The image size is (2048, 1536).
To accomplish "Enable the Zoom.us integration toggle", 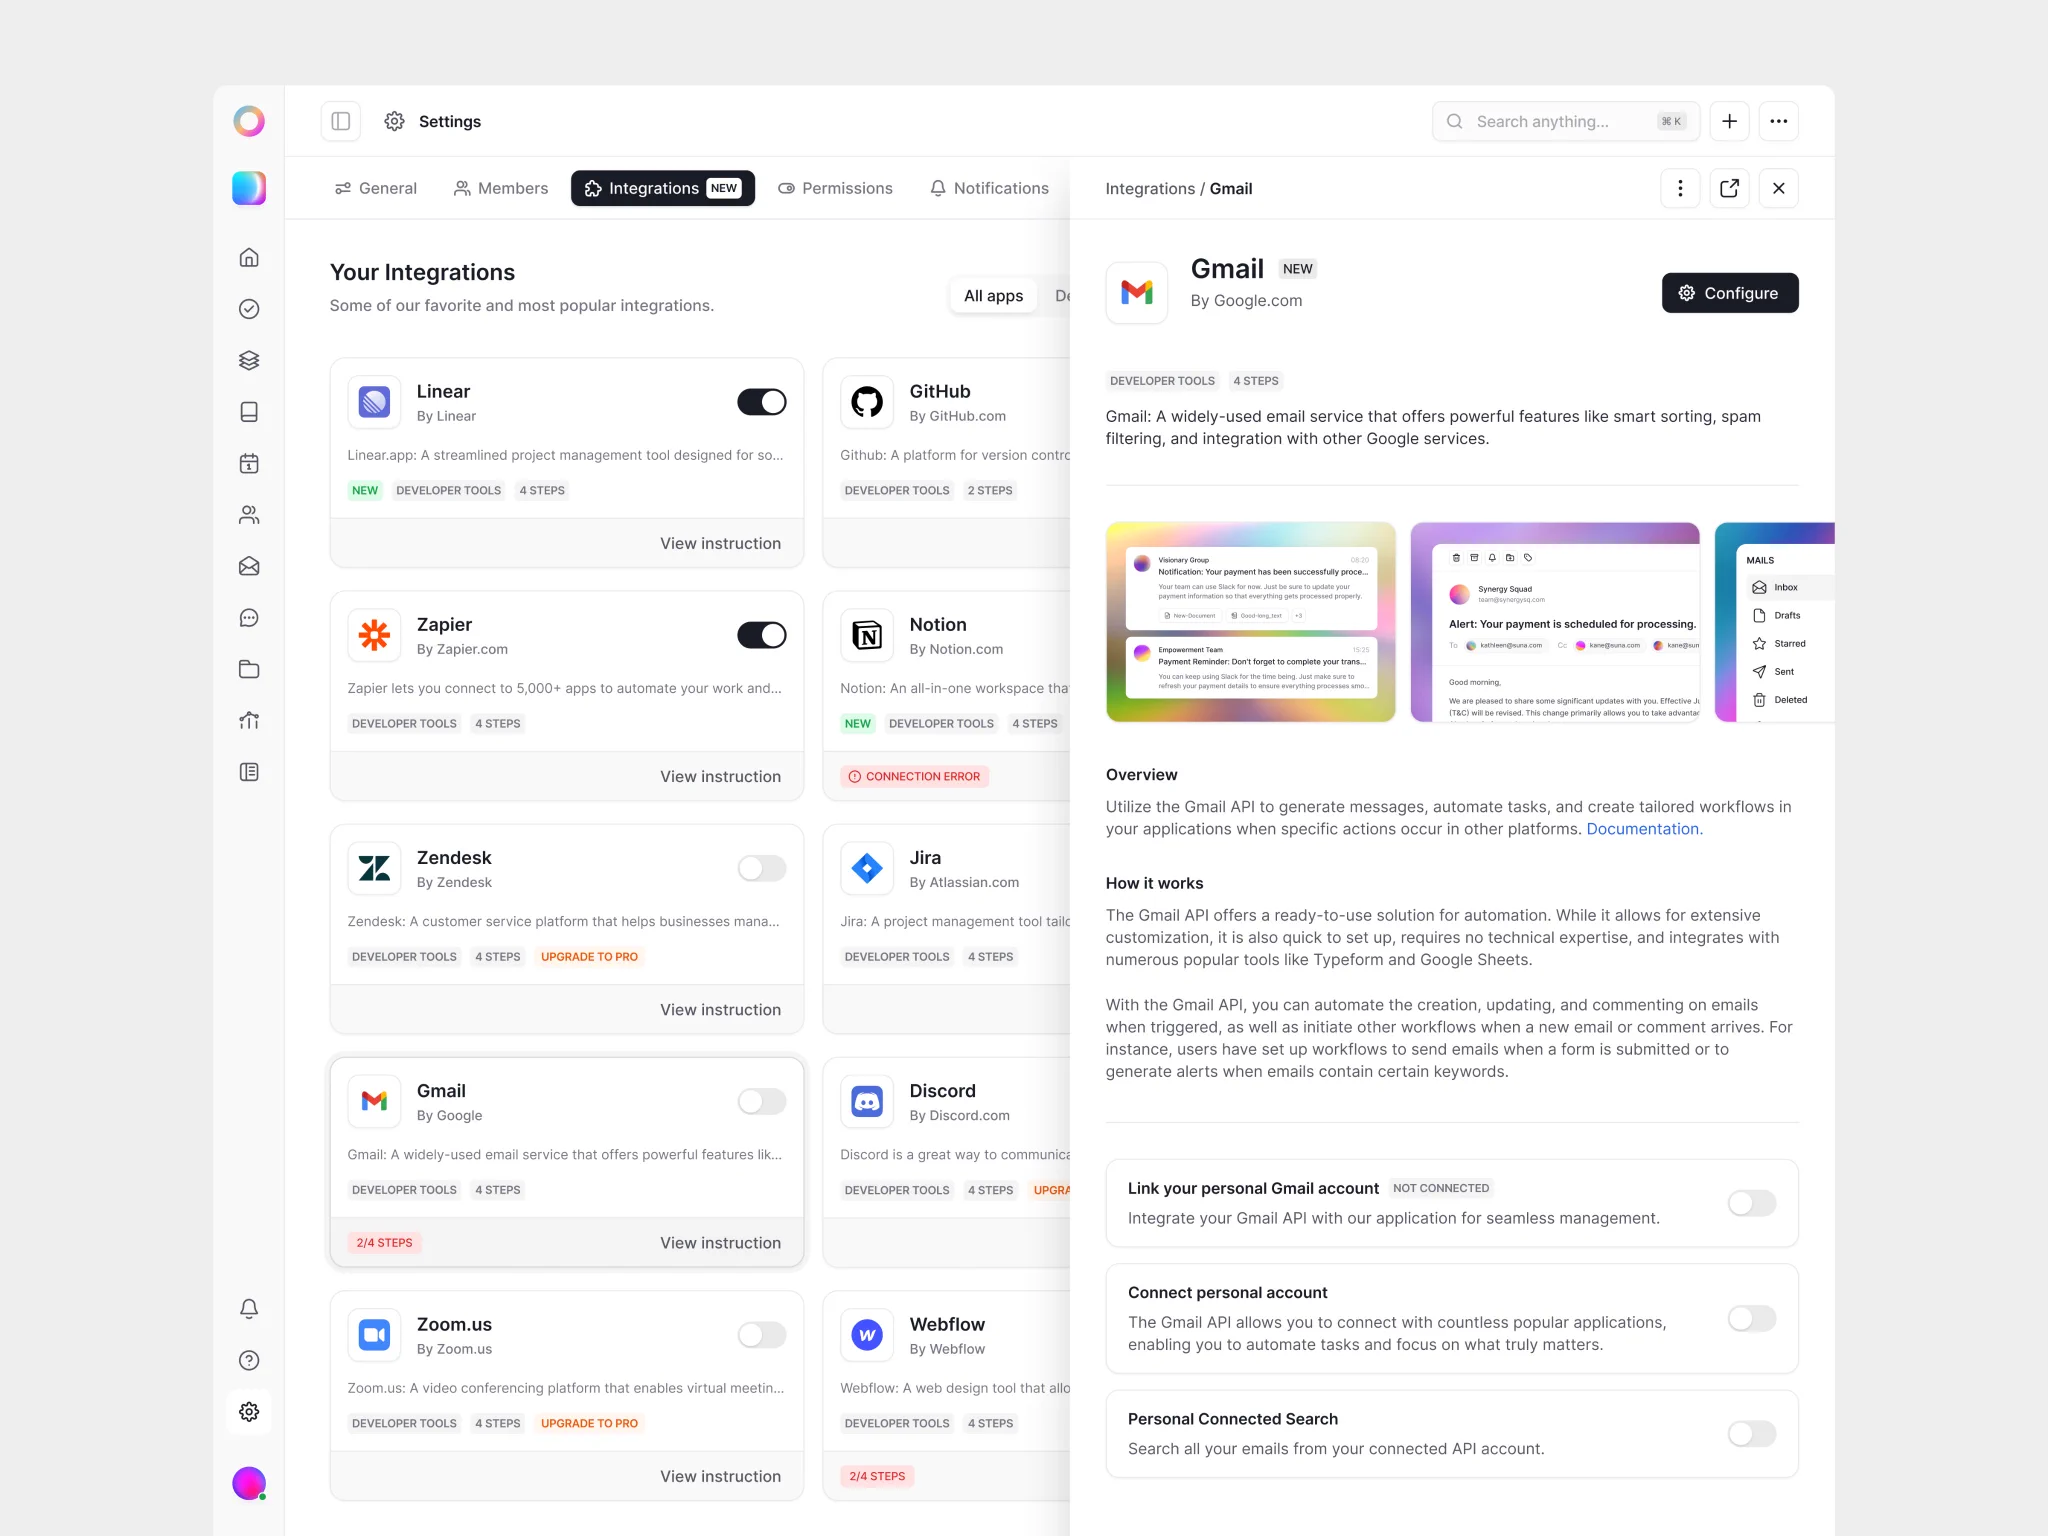I will [x=762, y=1335].
